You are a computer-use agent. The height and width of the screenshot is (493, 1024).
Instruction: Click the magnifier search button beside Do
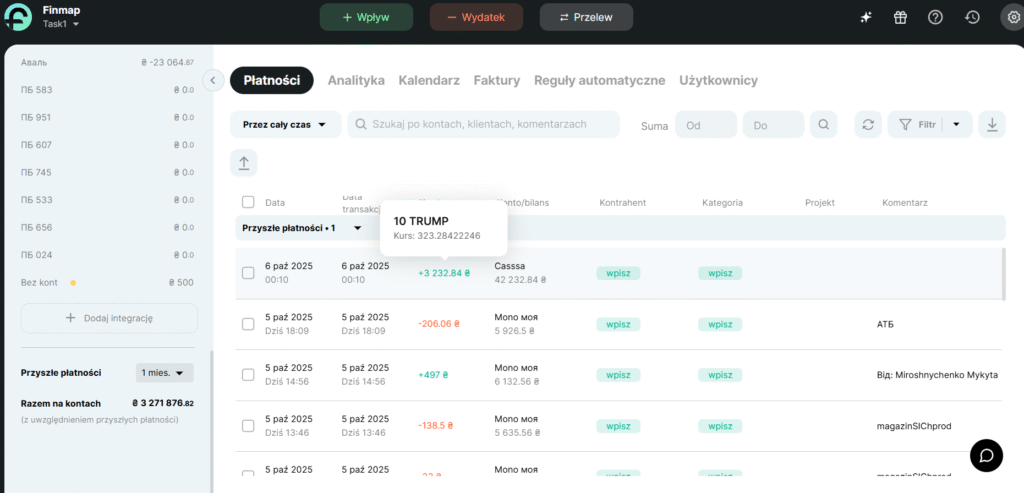pos(823,125)
